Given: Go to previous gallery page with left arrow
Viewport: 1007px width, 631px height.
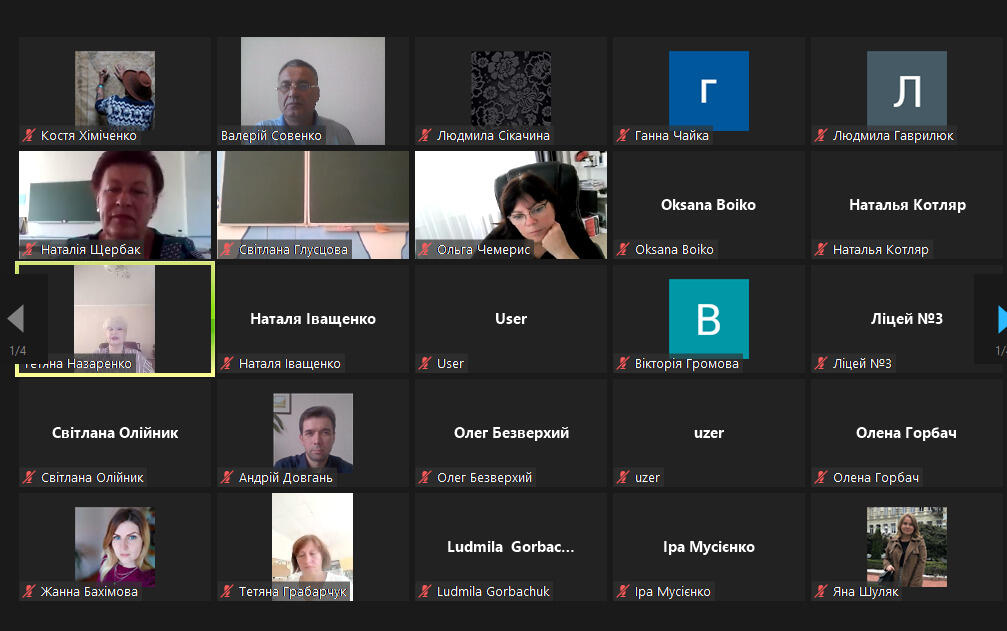Looking at the screenshot, I should pos(16,318).
